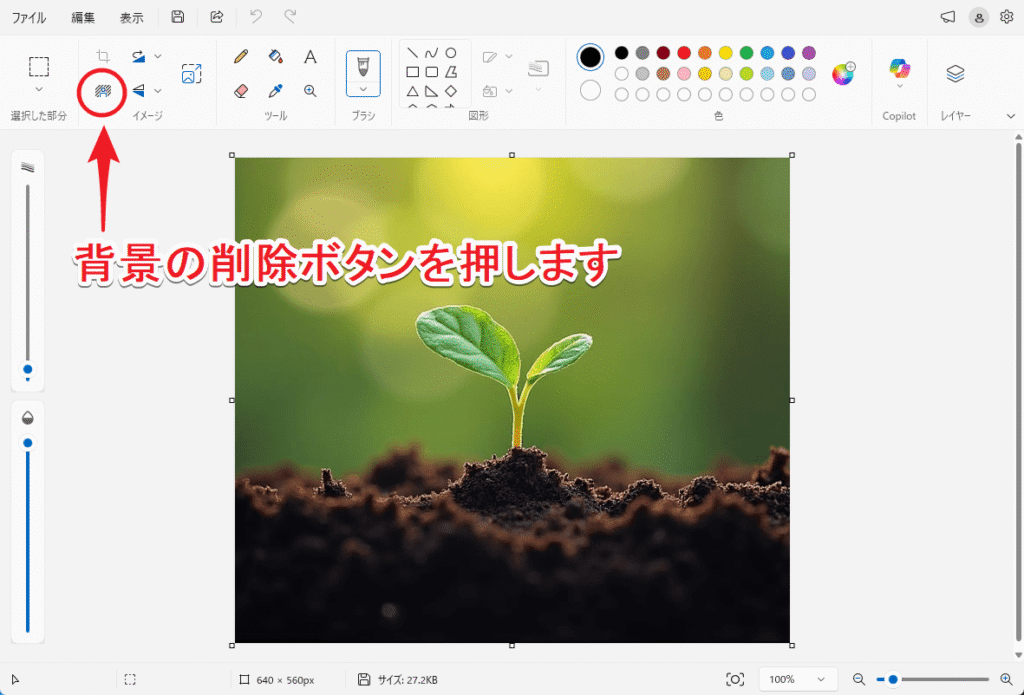Expand the flip options chevron
Screen dimensions: 1024x695
click(x=158, y=91)
